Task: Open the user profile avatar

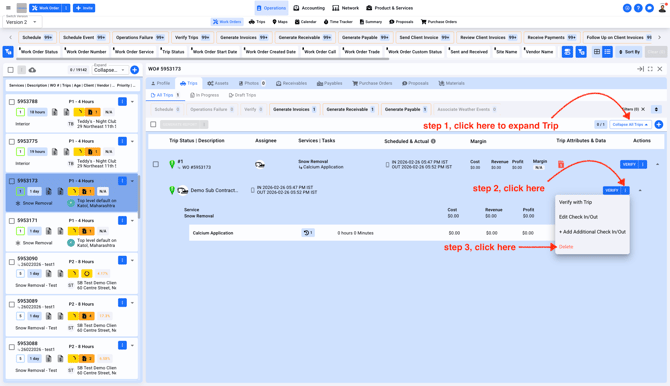Action: (662, 8)
